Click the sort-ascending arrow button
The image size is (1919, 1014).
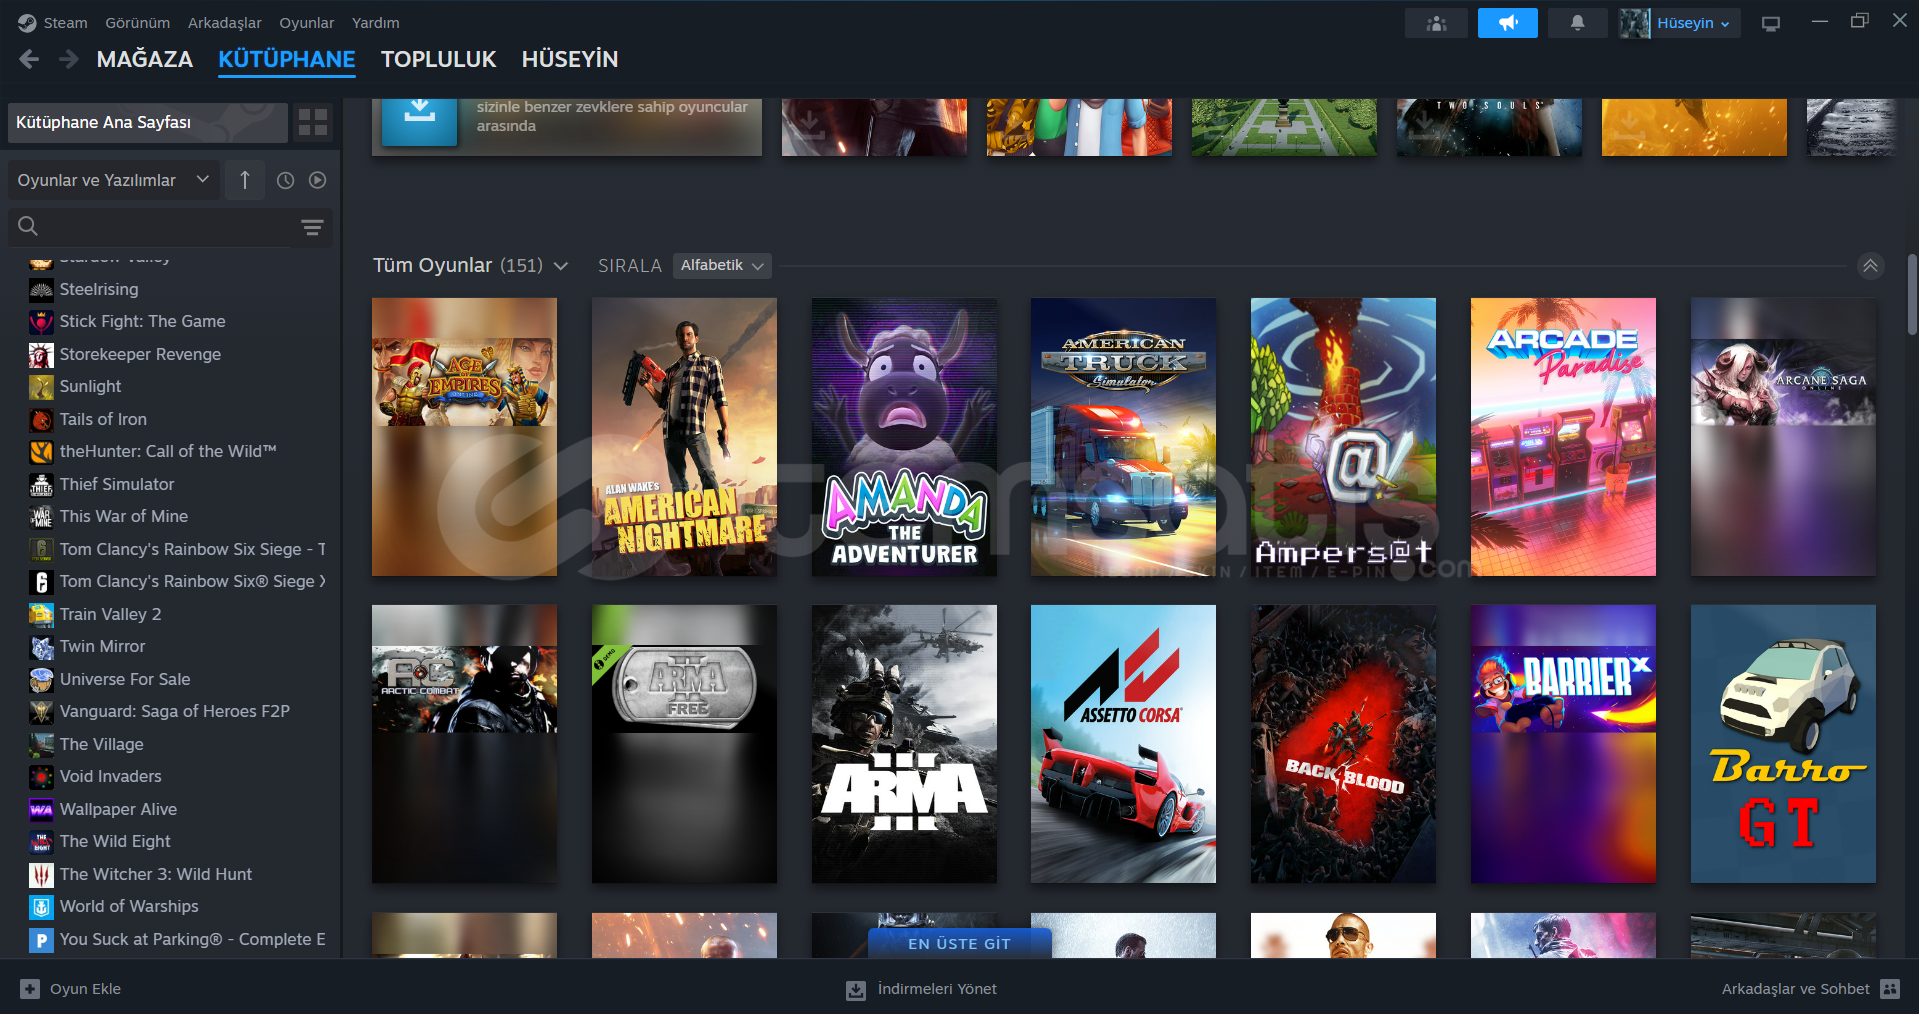pos(245,180)
